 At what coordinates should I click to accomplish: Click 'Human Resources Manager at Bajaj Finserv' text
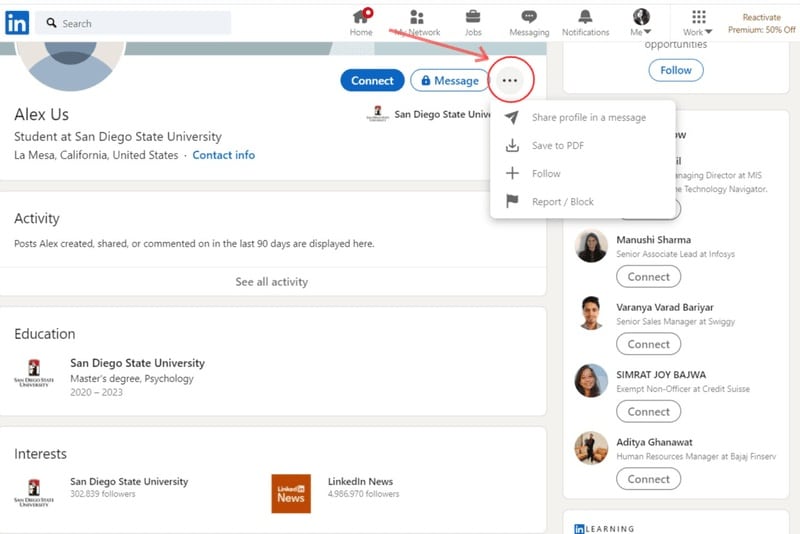[x=696, y=456]
